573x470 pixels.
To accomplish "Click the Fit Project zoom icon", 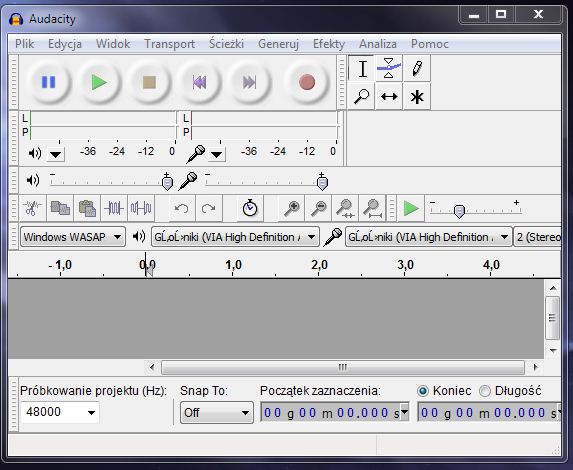I will (372, 208).
